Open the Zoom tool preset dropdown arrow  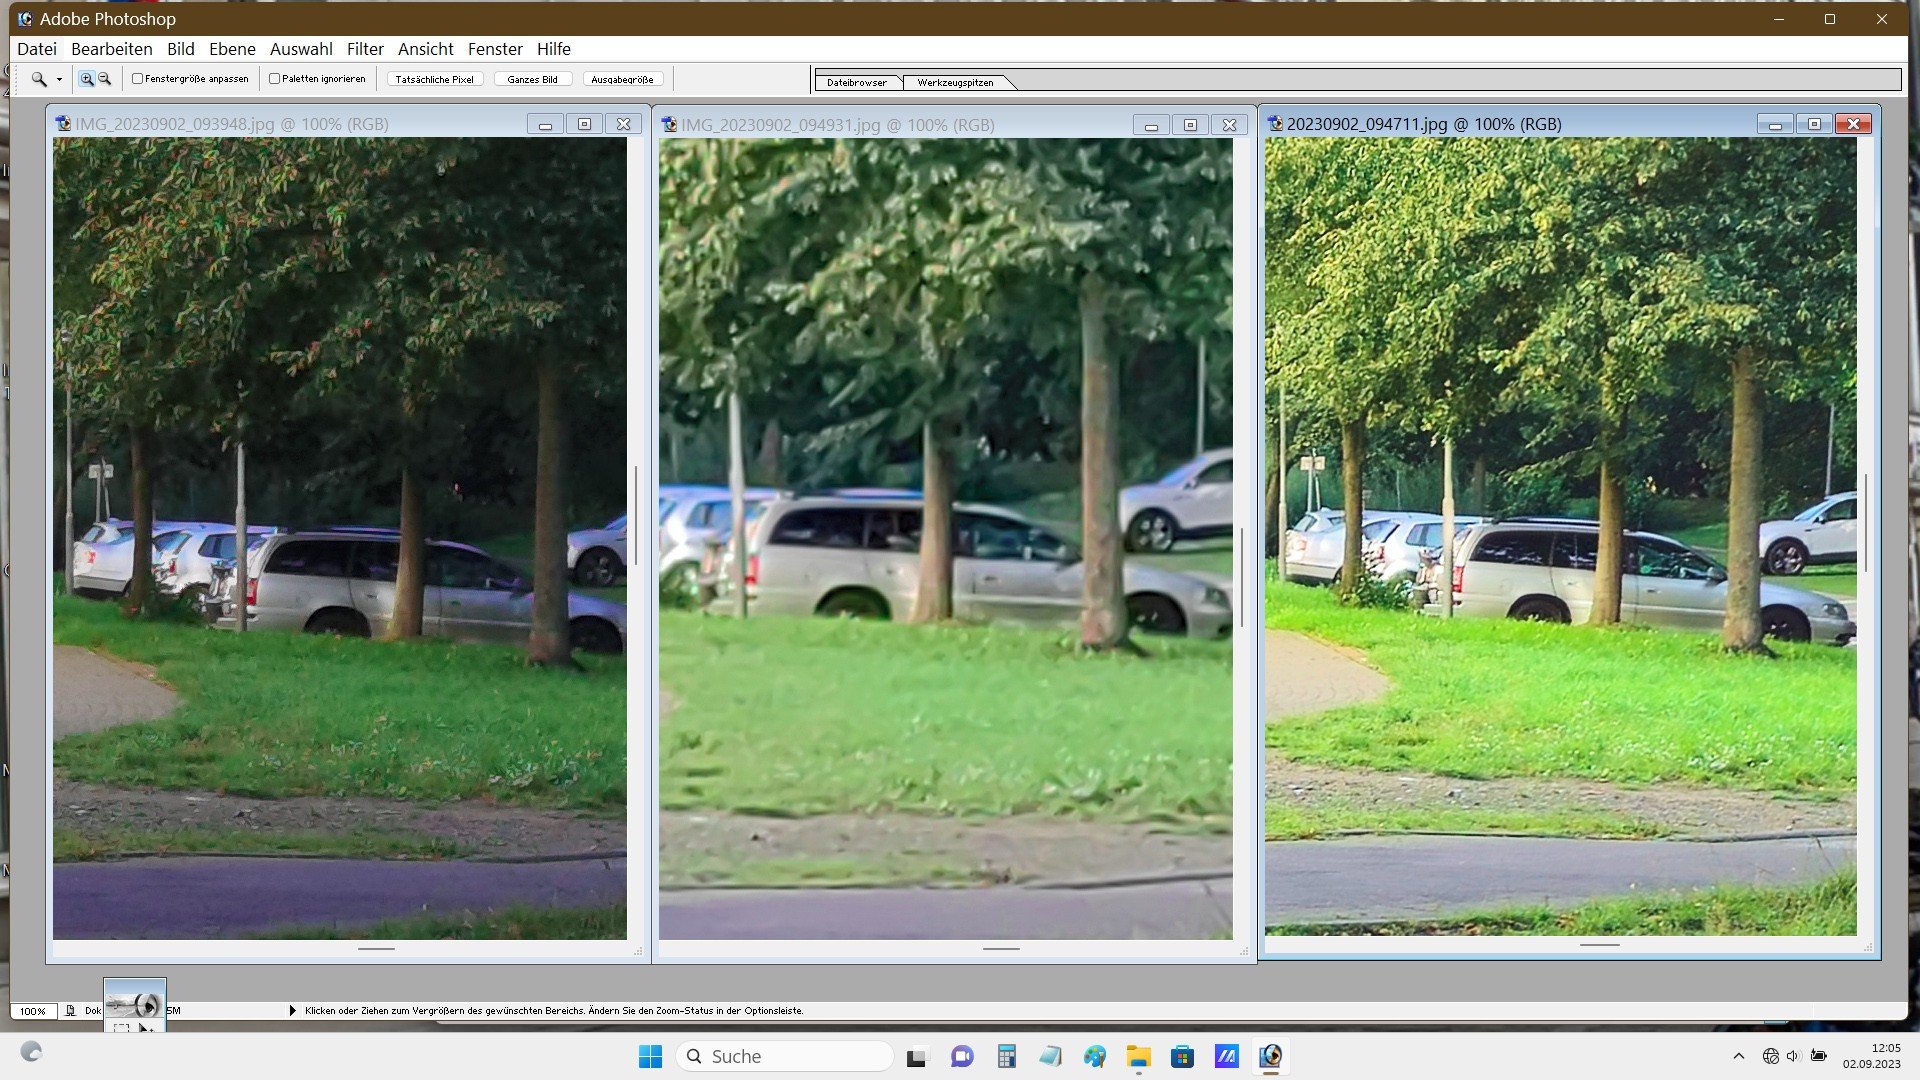pyautogui.click(x=59, y=80)
